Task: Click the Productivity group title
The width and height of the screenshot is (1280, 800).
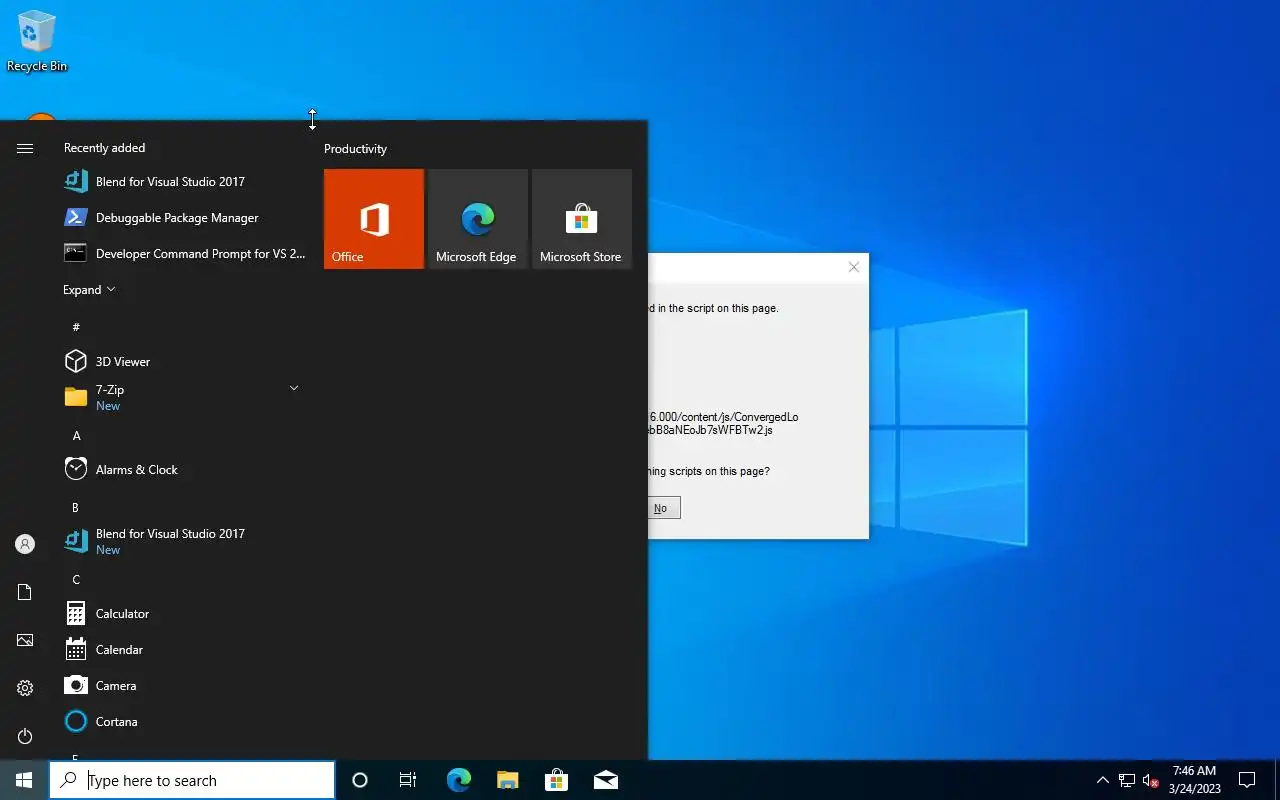Action: pyautogui.click(x=355, y=149)
